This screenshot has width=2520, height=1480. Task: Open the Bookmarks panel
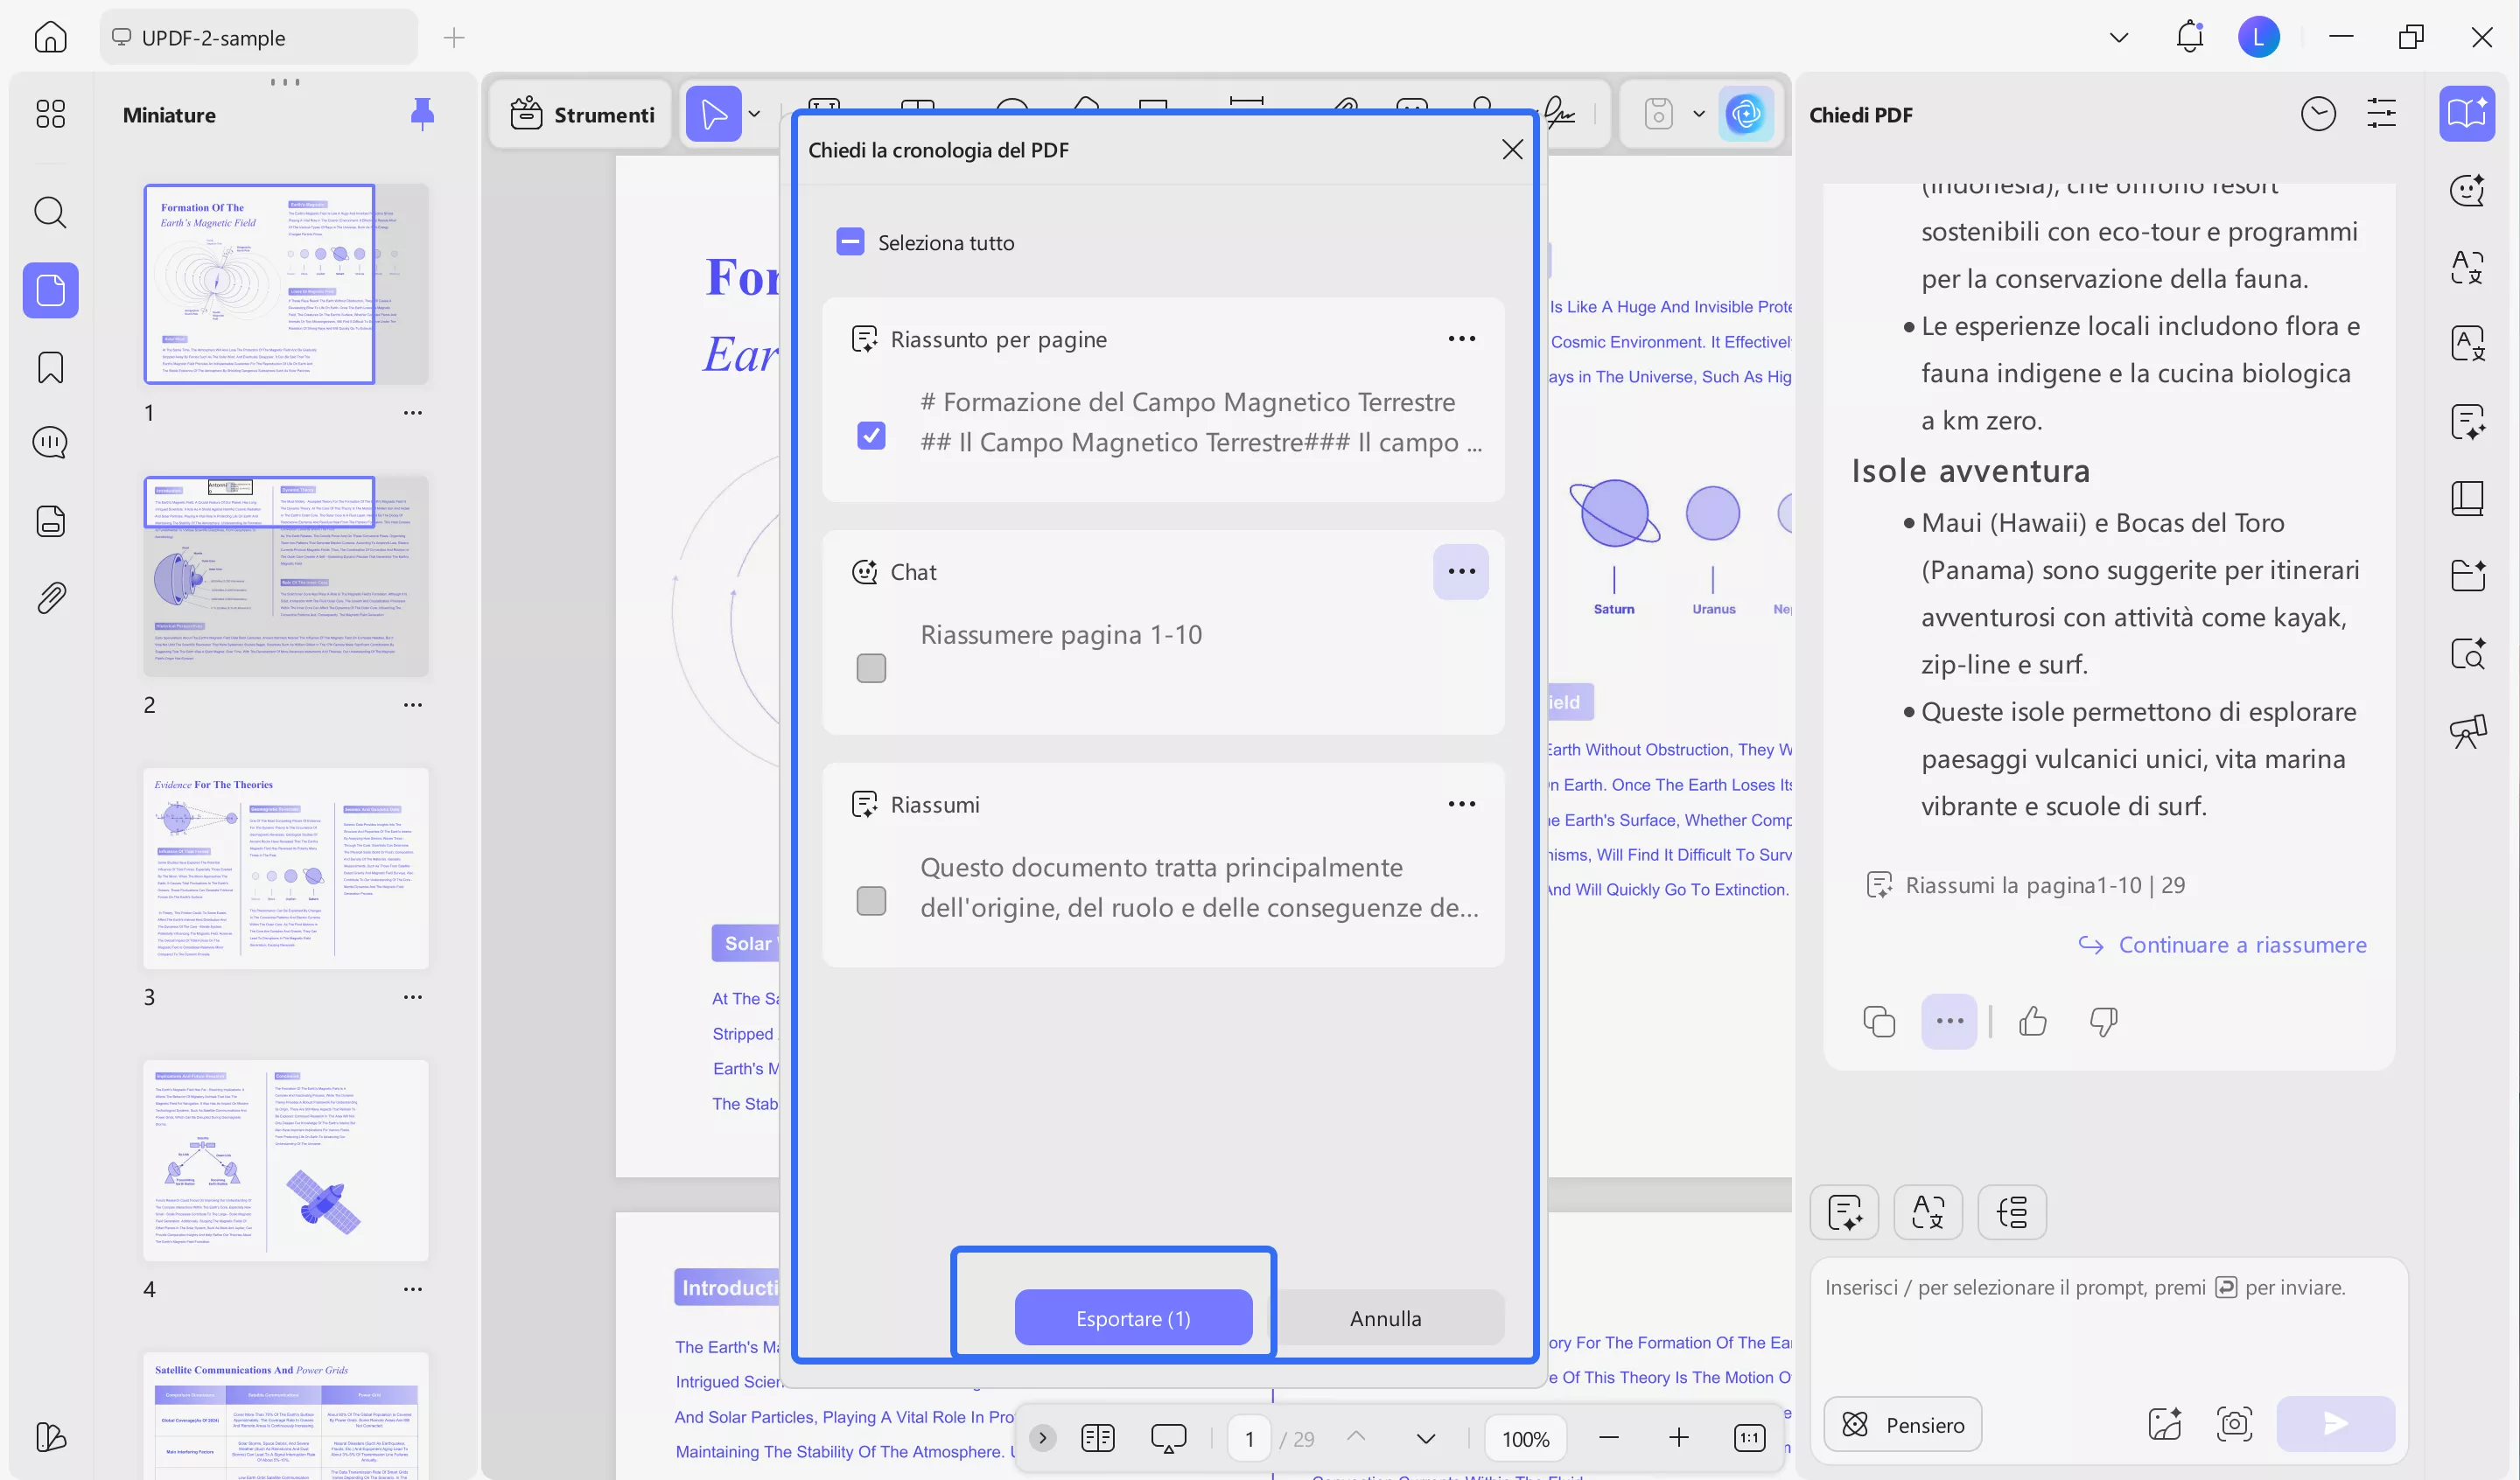pyautogui.click(x=50, y=367)
